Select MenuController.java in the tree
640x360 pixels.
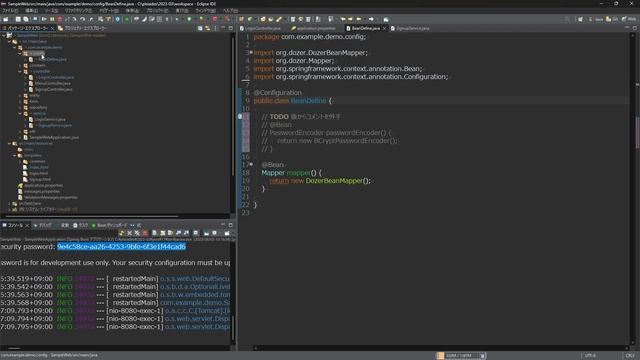click(x=49, y=83)
